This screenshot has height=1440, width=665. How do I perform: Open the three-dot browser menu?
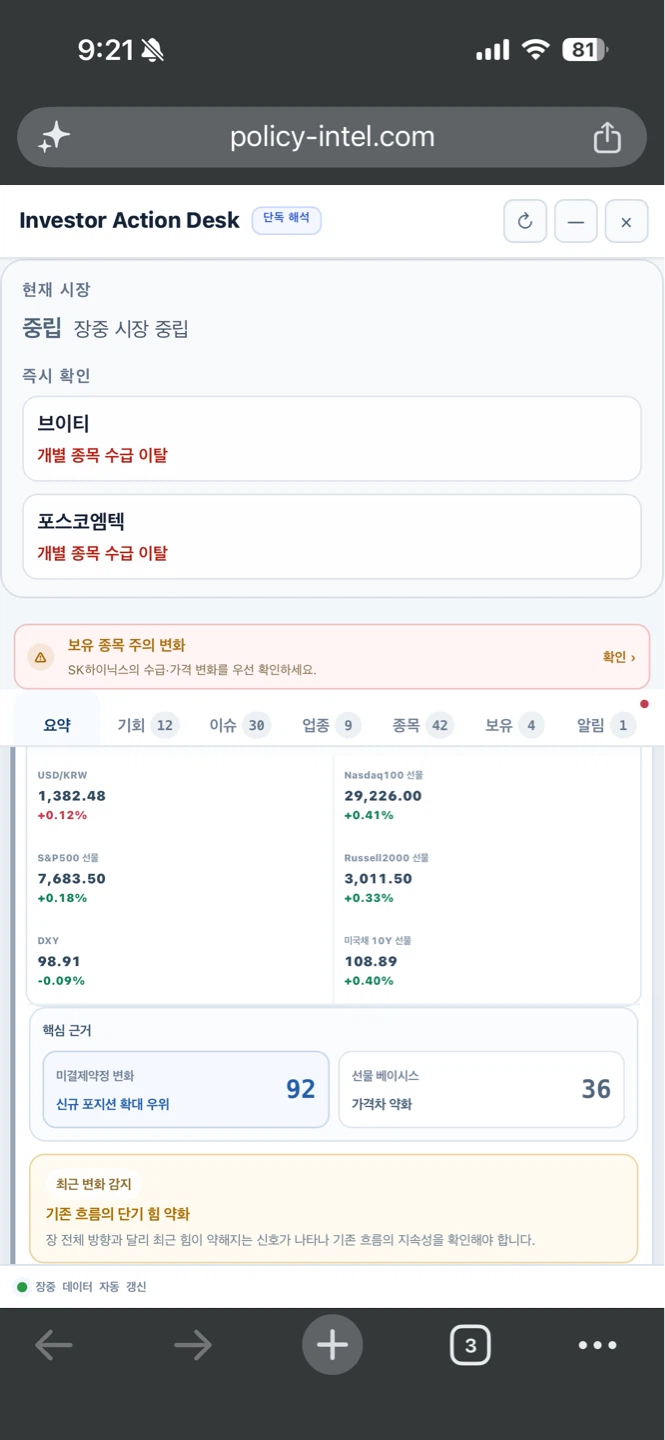[x=597, y=1345]
